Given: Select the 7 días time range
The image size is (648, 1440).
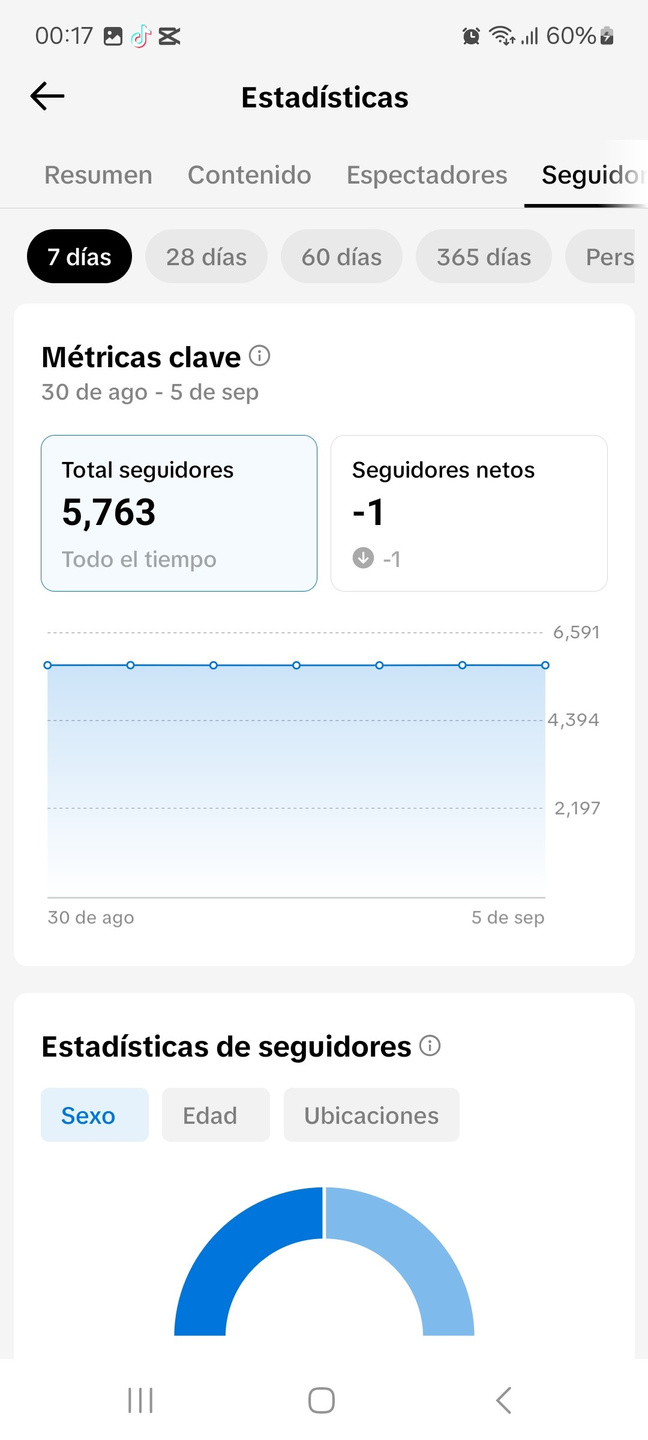Looking at the screenshot, I should (79, 257).
